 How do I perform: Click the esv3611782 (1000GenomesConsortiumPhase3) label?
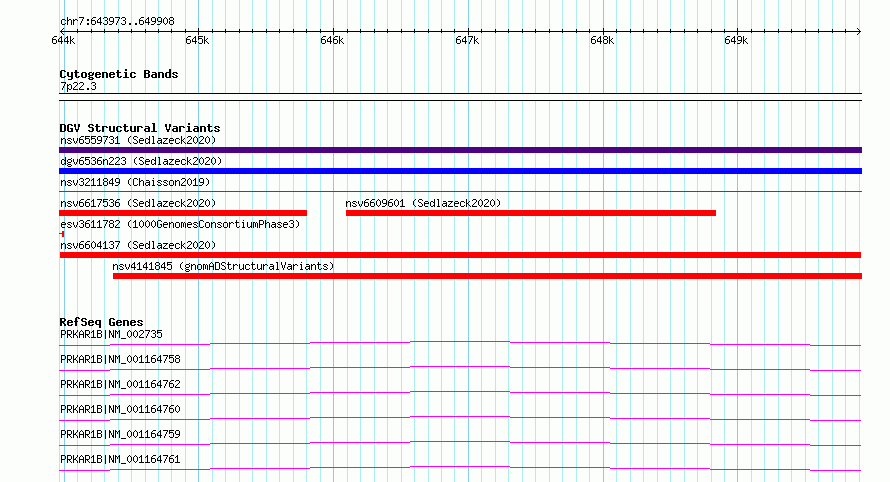click(180, 224)
